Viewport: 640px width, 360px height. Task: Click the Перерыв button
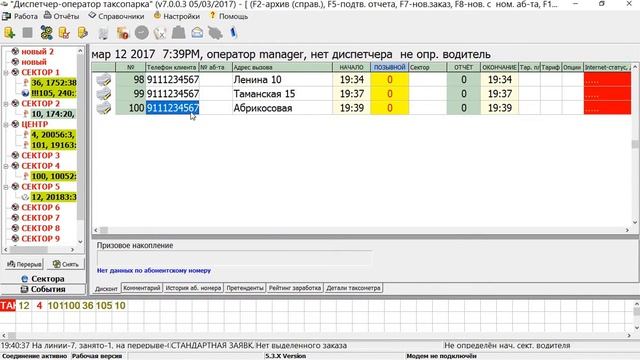(24, 264)
